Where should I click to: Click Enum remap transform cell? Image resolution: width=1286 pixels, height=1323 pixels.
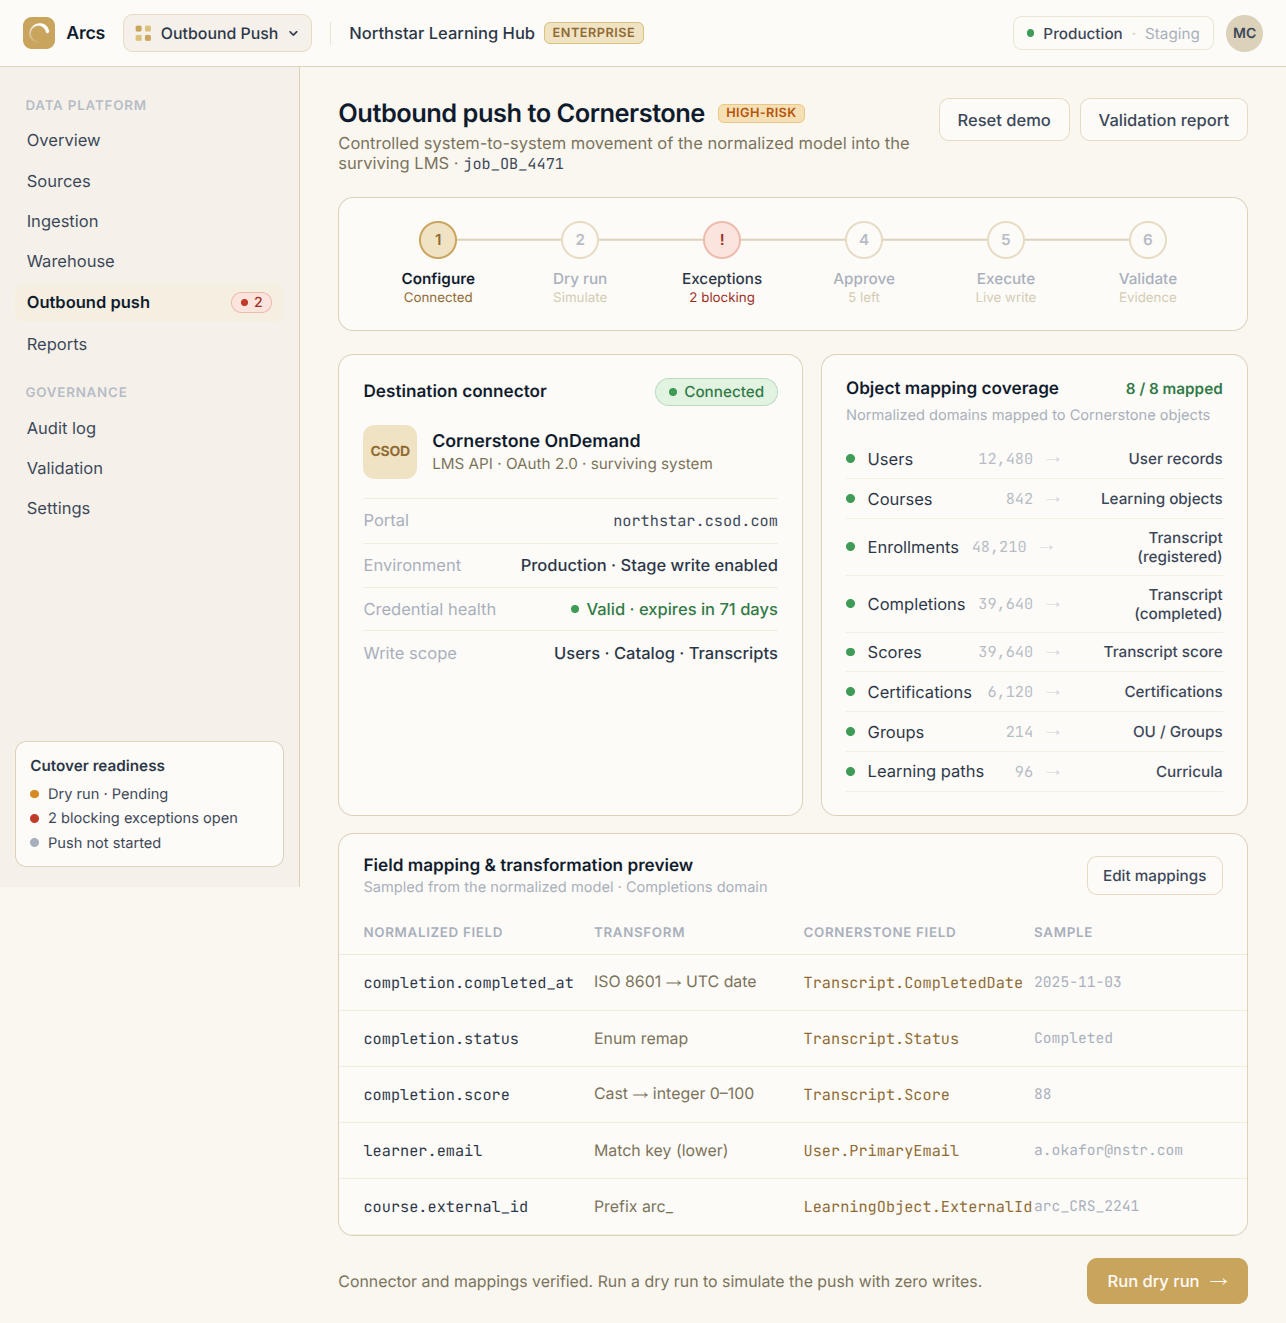[641, 1039]
